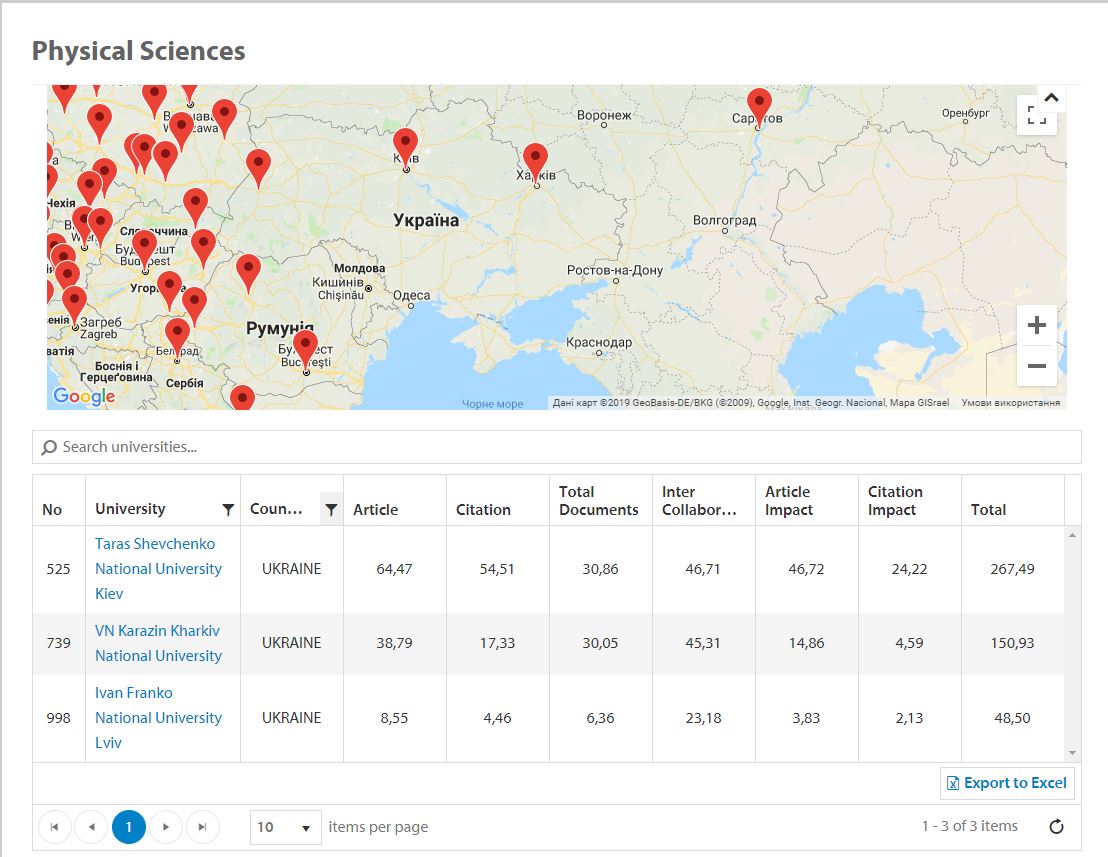Open the Belgrade map marker
Viewport: 1108px width, 857px height.
point(177,337)
